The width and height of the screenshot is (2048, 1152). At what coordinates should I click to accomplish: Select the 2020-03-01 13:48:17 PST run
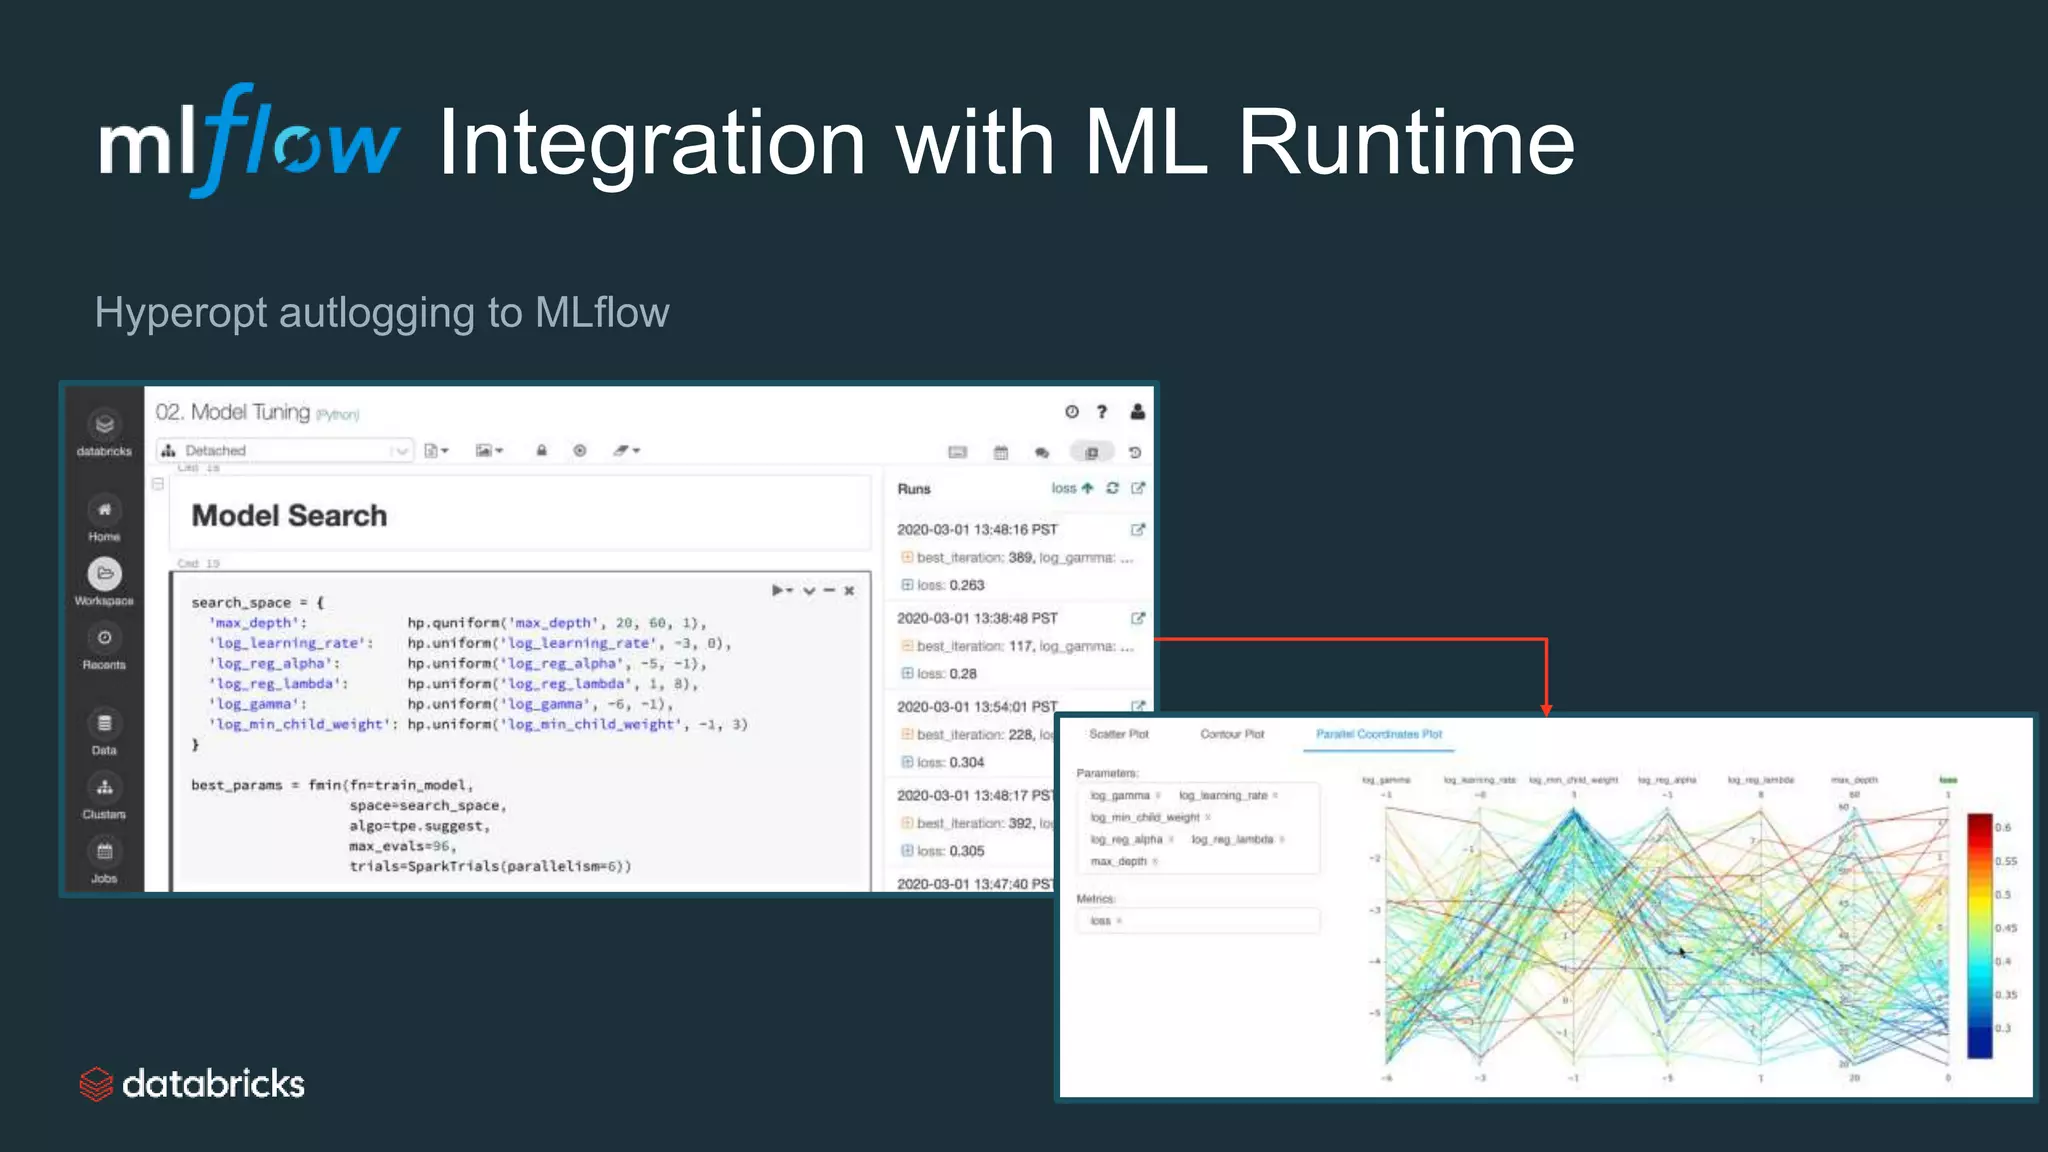[974, 796]
